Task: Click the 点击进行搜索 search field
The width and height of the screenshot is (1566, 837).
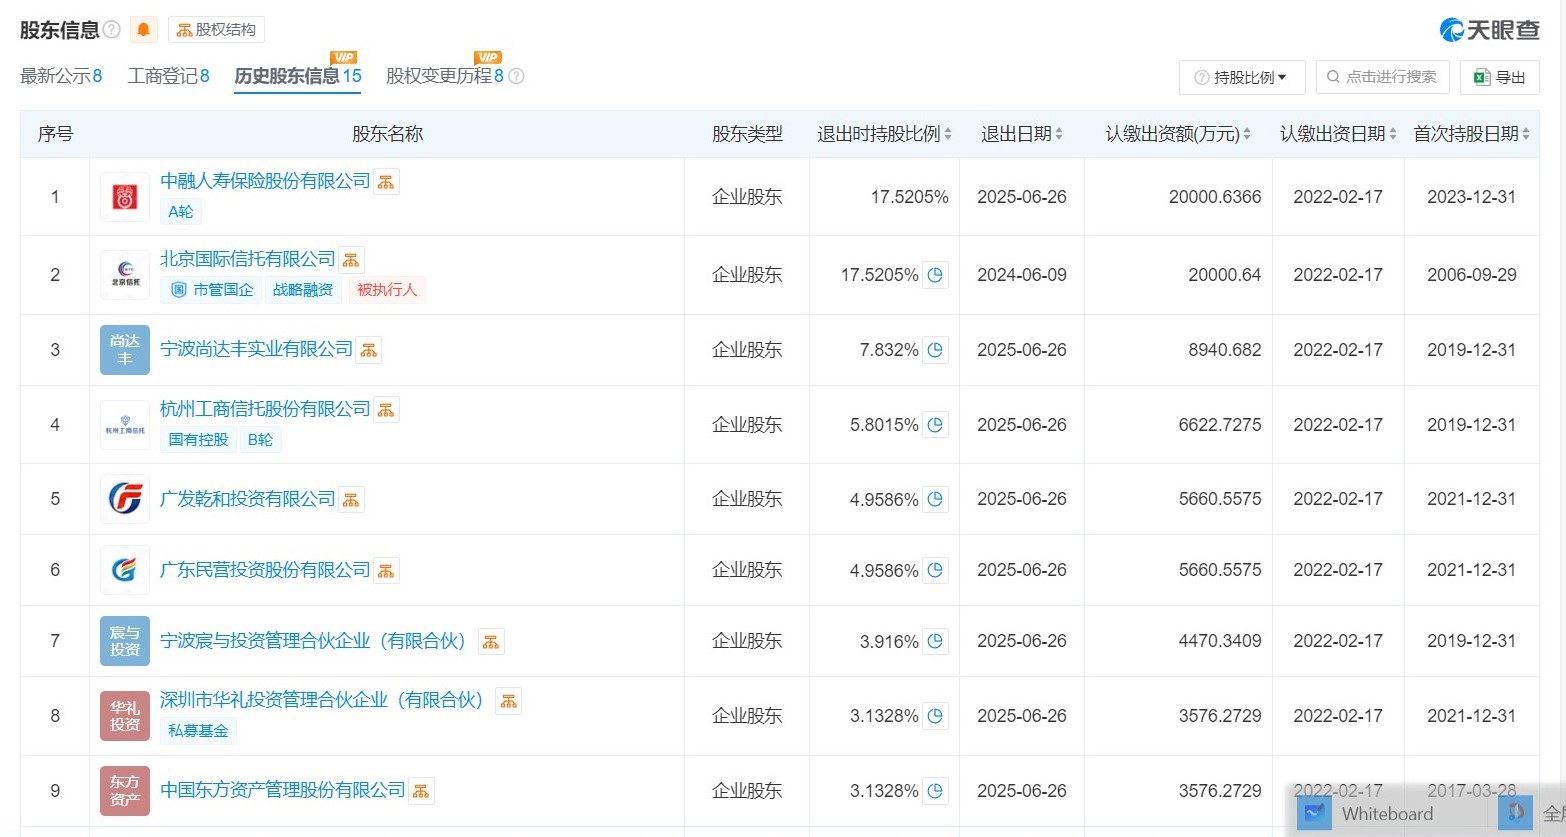Action: pos(1382,77)
